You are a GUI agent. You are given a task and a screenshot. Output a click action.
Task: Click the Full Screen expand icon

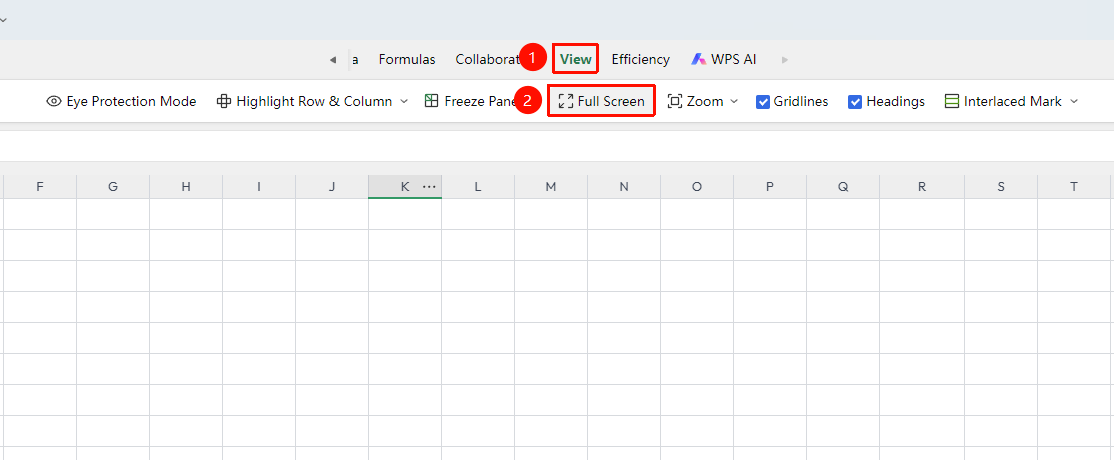(x=566, y=102)
